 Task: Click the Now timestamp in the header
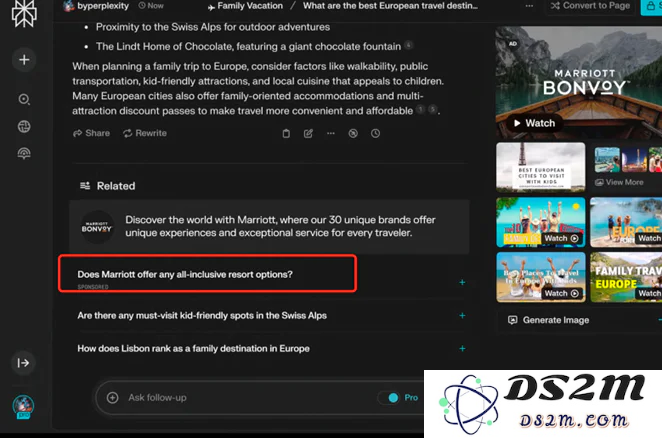tap(151, 6)
